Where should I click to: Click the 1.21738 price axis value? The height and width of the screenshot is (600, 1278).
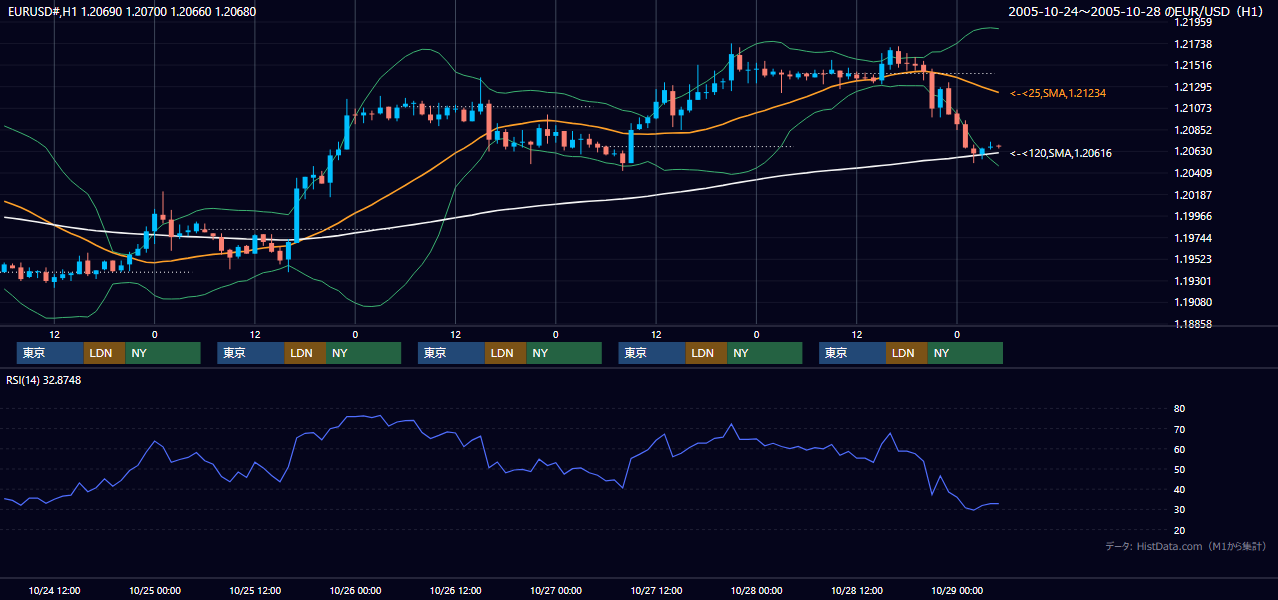[1194, 44]
